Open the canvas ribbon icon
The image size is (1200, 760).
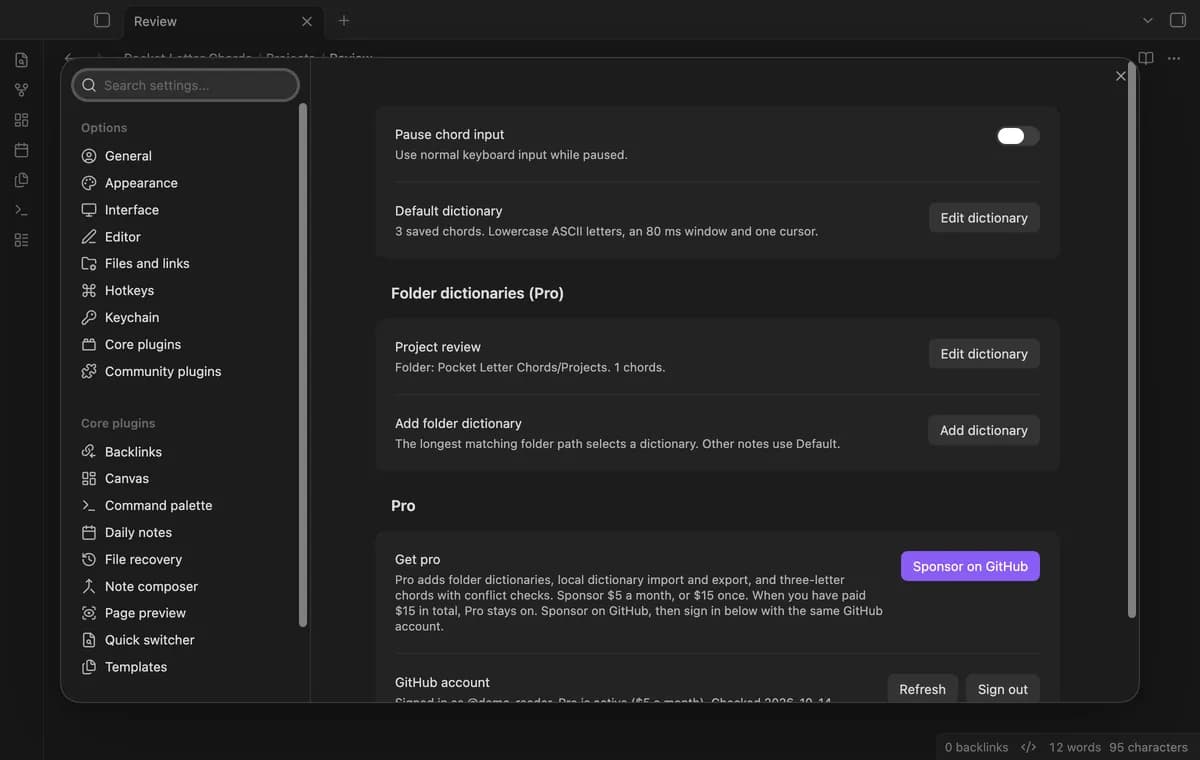pyautogui.click(x=21, y=120)
